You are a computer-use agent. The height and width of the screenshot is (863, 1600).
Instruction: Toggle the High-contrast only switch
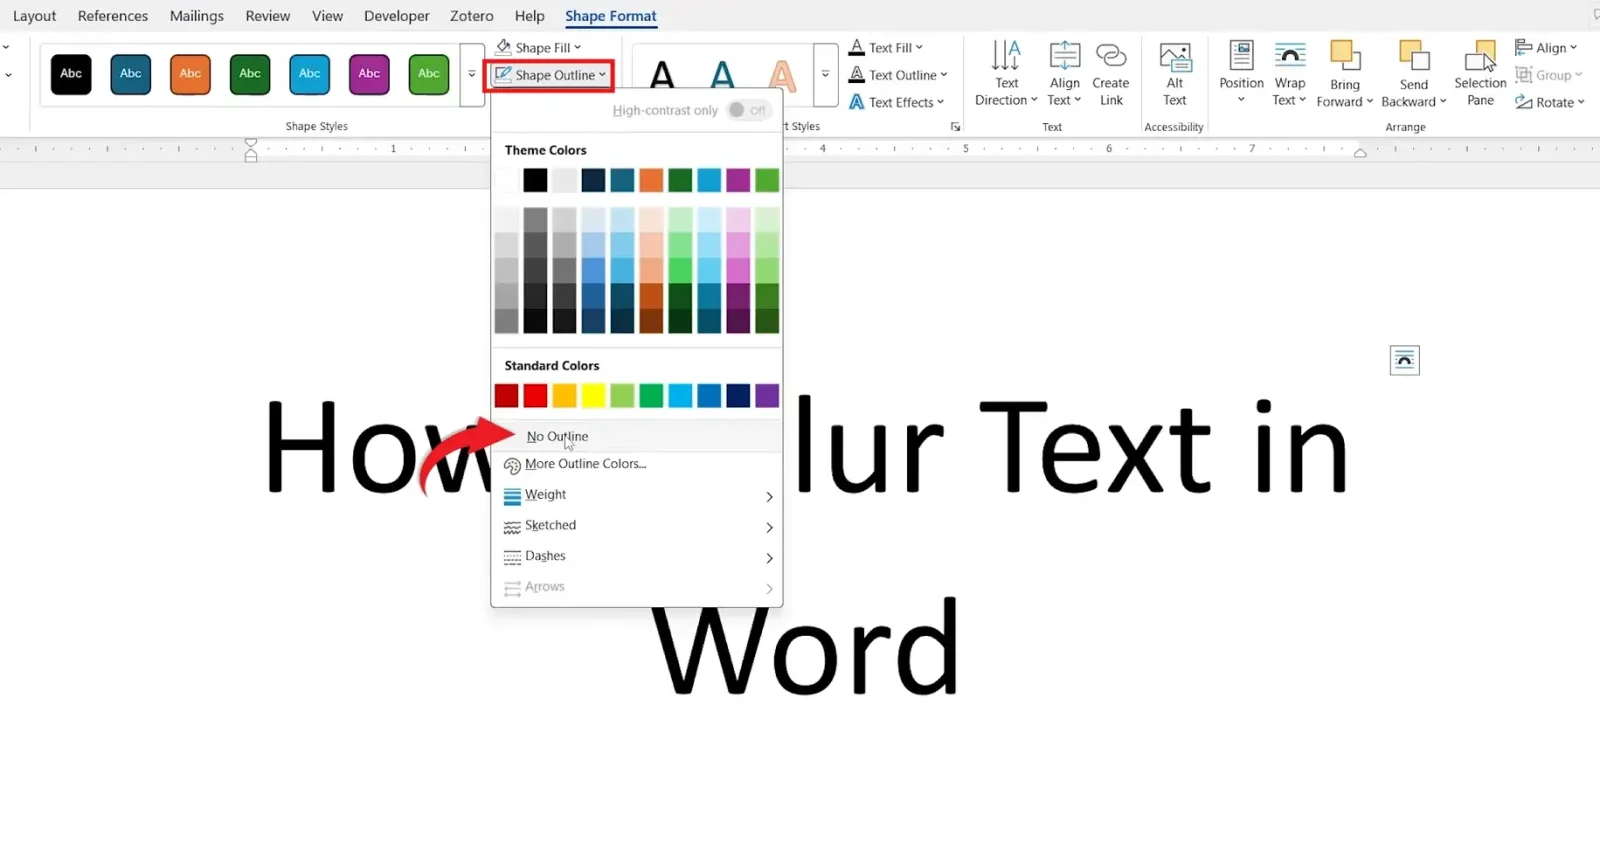[x=748, y=110]
